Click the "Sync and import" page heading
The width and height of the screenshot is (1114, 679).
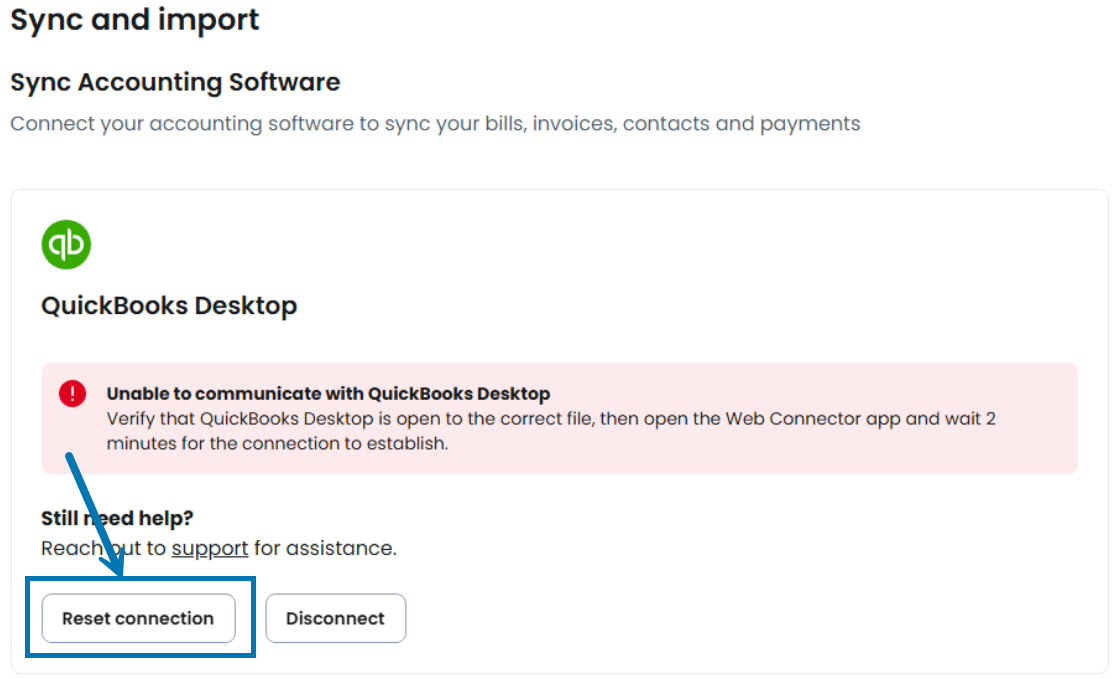(x=135, y=20)
